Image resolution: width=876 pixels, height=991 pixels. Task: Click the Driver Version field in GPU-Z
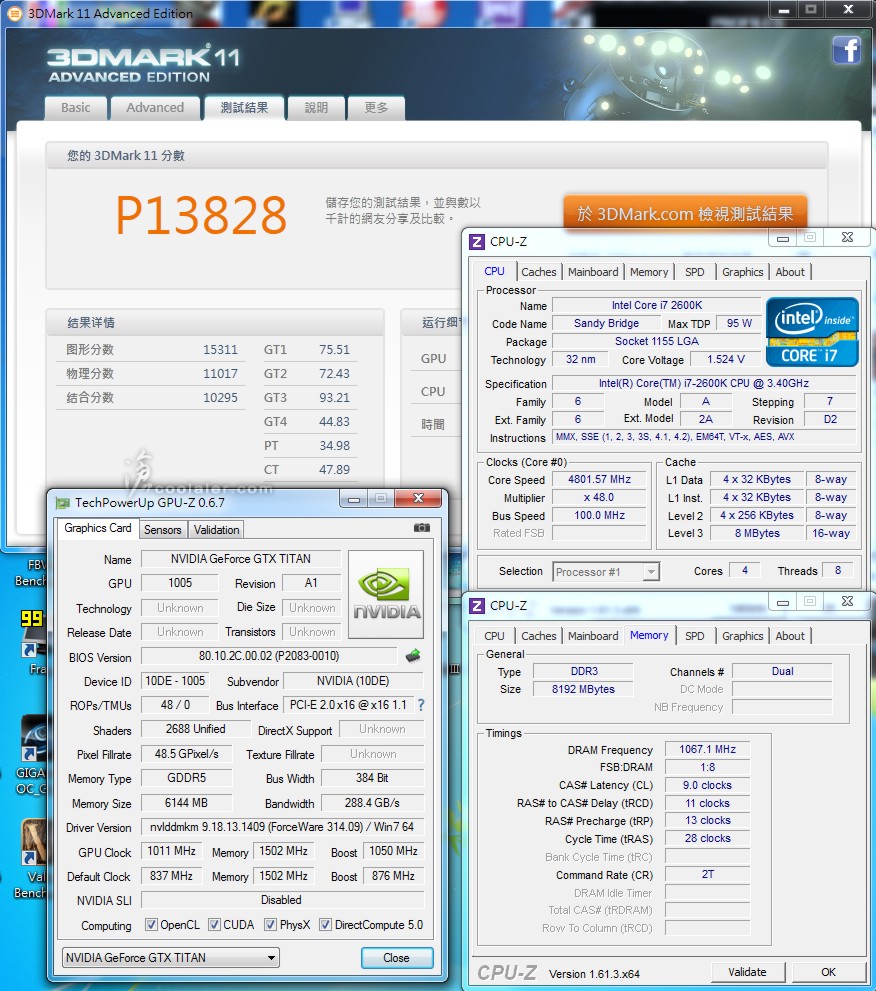click(282, 827)
